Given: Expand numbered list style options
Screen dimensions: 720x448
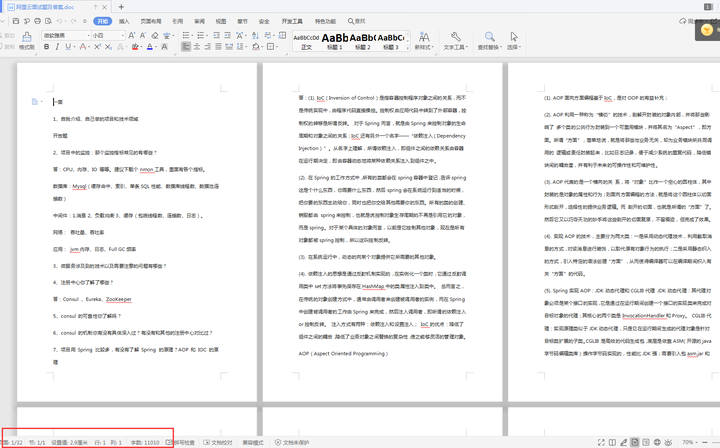Looking at the screenshot, I should [x=207, y=35].
